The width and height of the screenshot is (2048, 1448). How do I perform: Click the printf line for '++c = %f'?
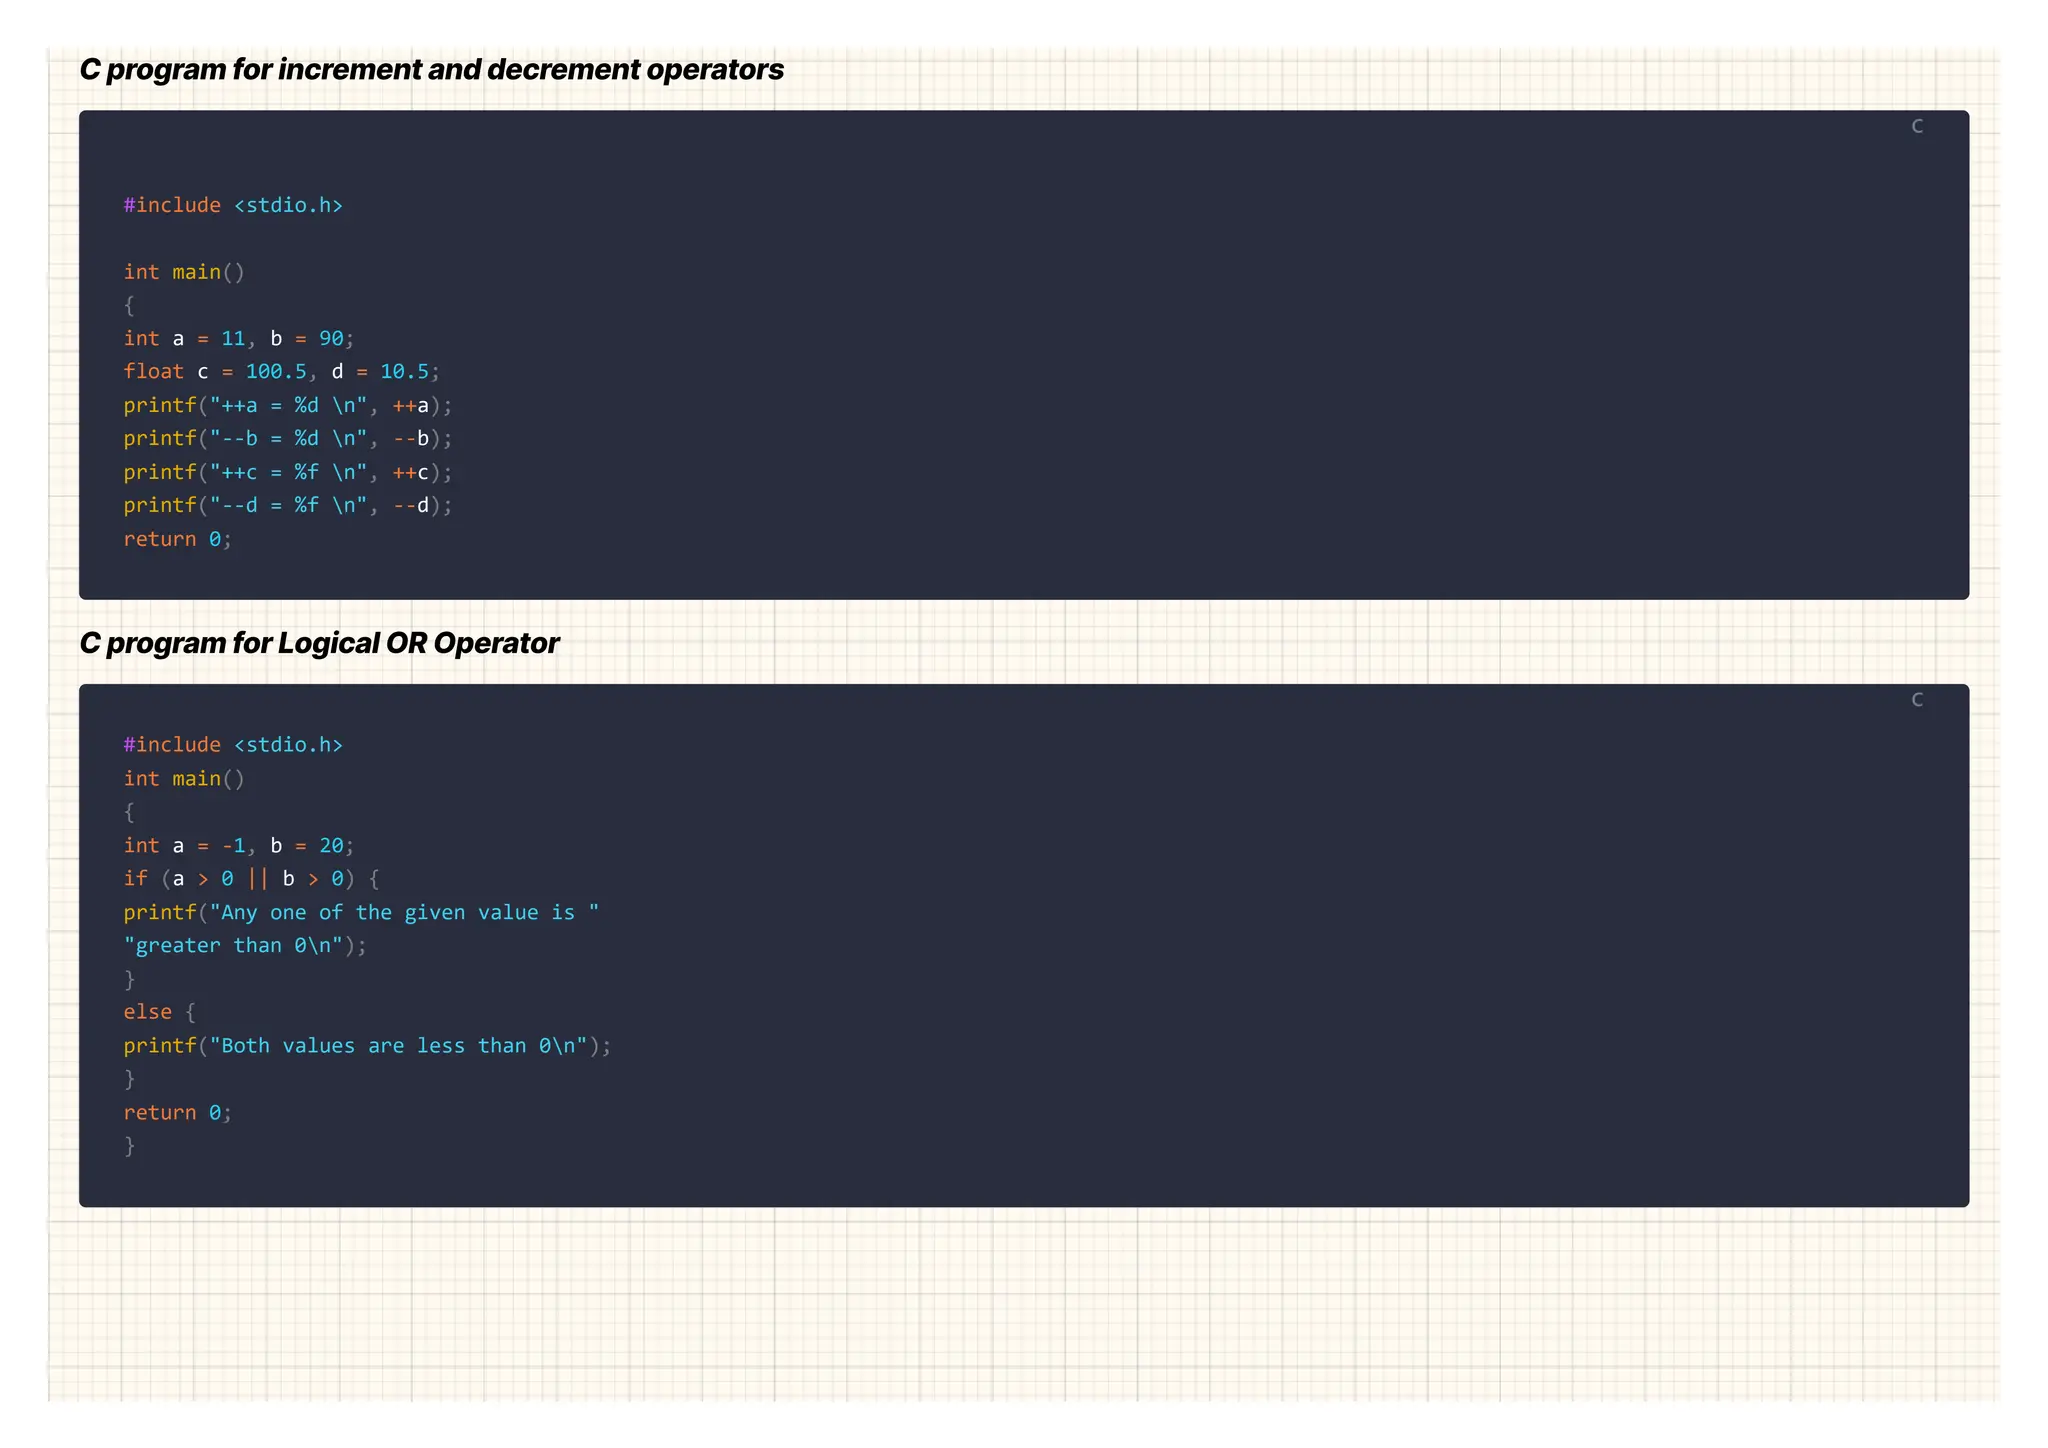coord(288,473)
